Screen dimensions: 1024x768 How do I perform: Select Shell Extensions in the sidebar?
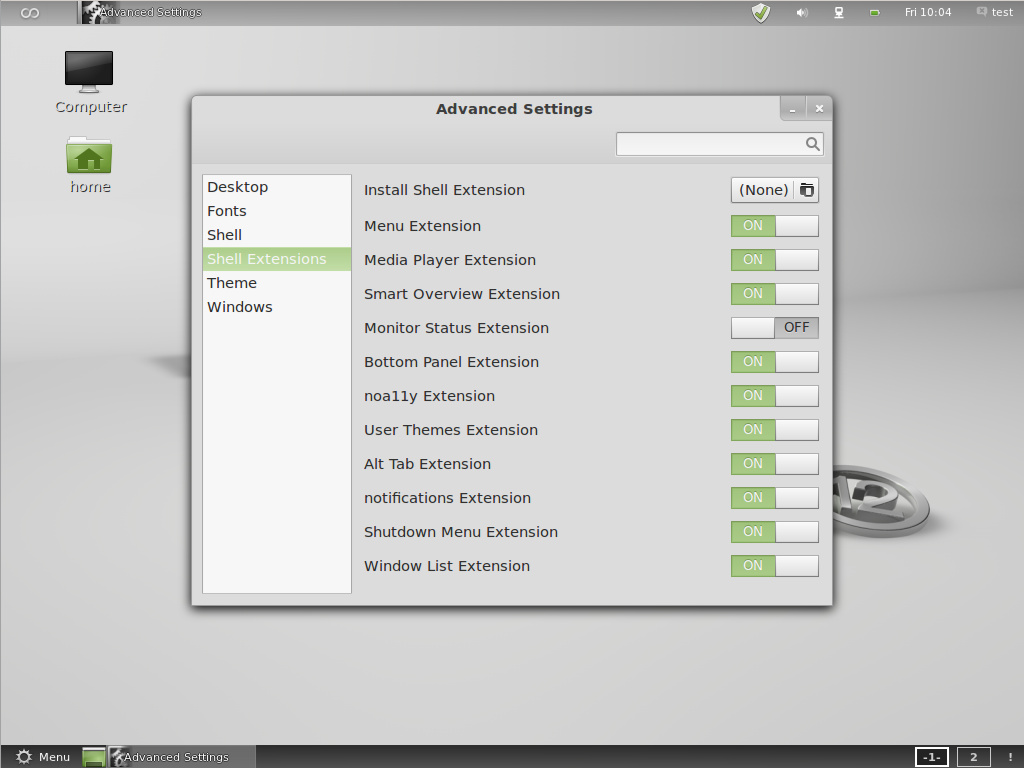click(x=276, y=259)
